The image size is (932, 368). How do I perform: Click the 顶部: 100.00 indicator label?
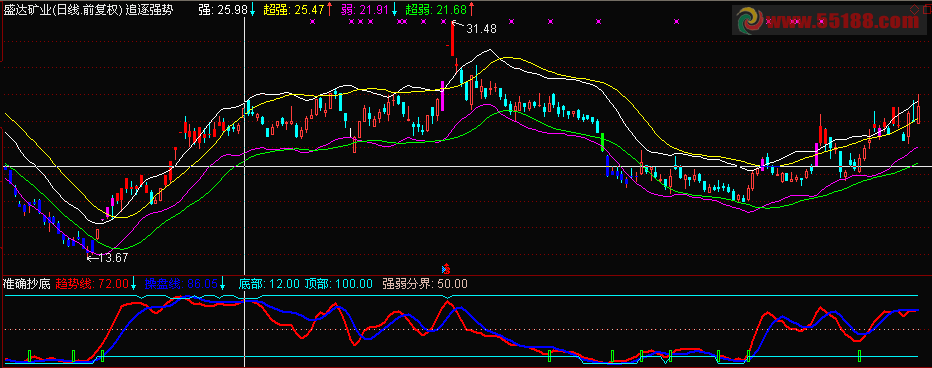[x=339, y=284]
